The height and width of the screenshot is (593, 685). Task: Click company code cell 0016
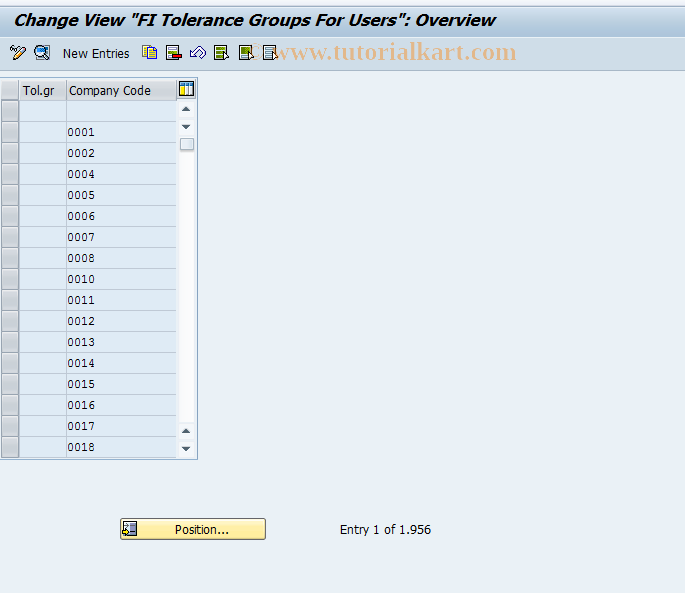point(121,405)
